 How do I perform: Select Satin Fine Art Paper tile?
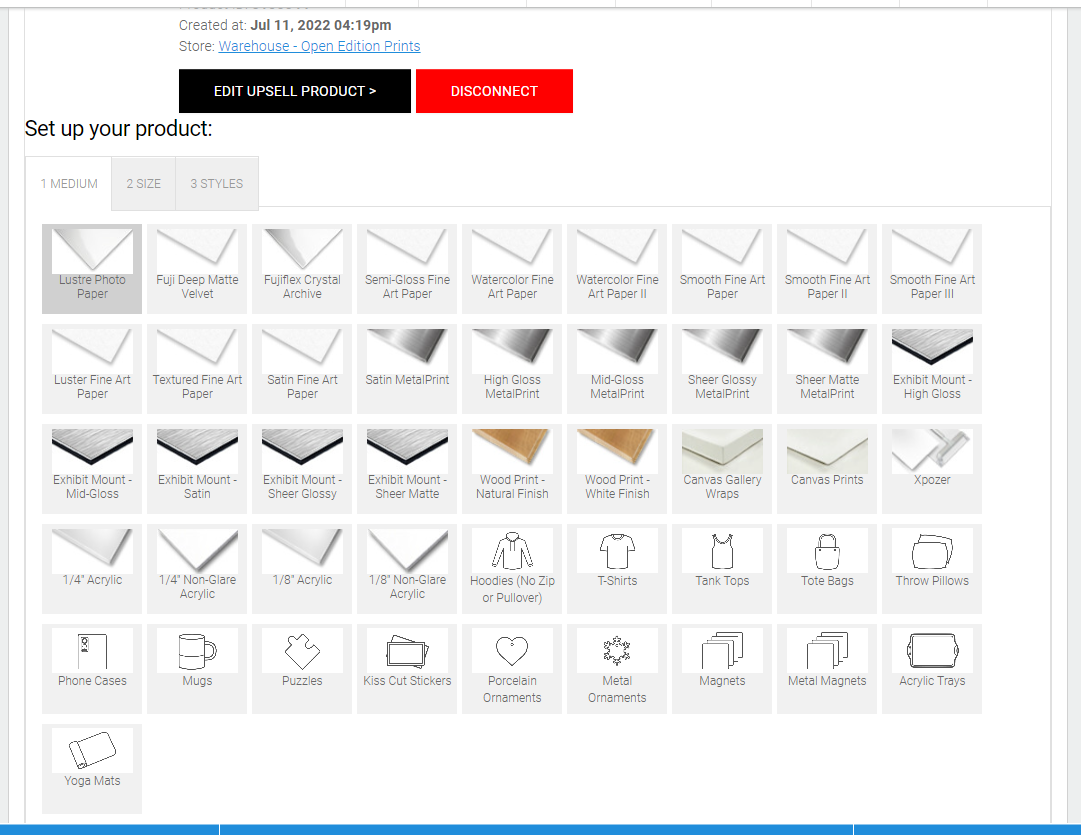tap(302, 369)
